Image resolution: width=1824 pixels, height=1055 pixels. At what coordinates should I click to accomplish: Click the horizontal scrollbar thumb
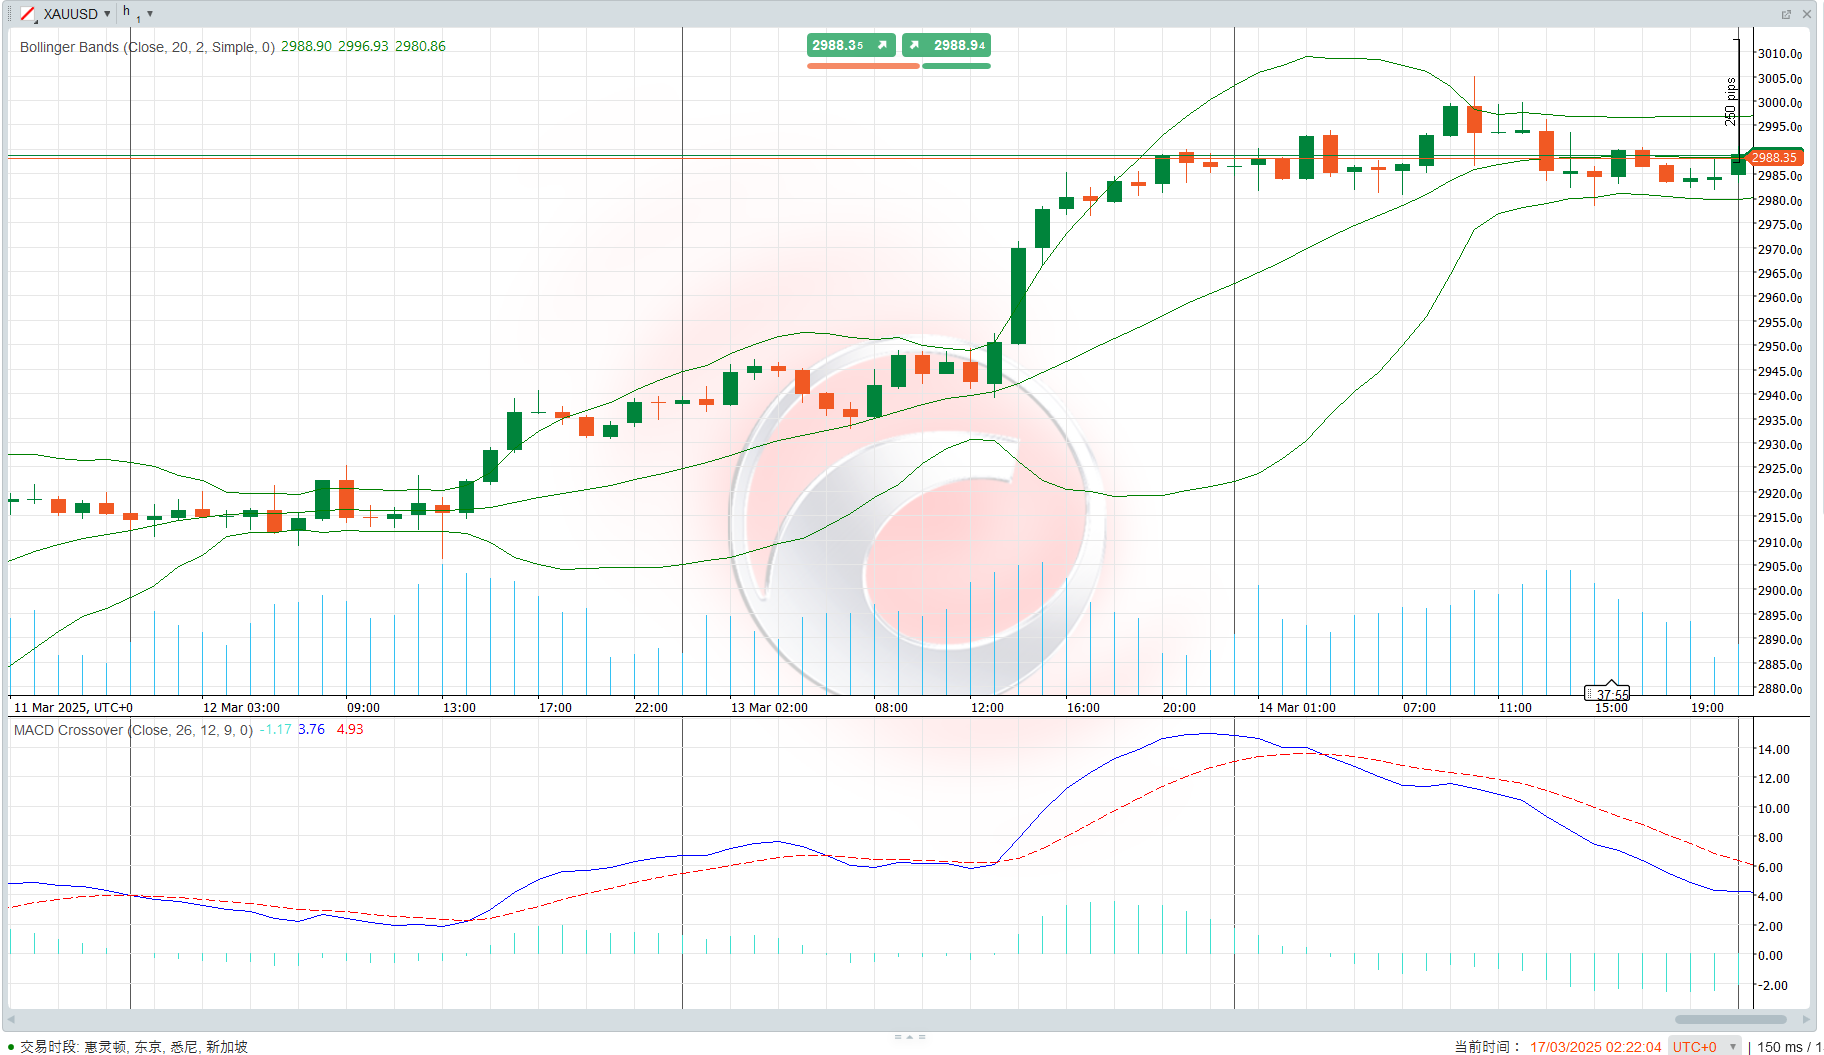click(1731, 1020)
